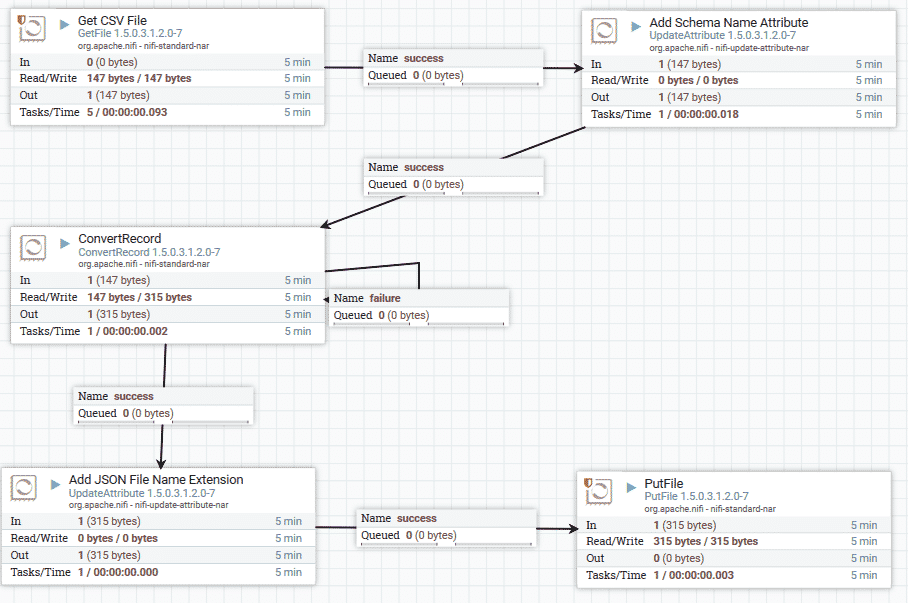Click the Get CSV File processor icon
Image resolution: width=908 pixels, height=603 pixels.
click(33, 30)
